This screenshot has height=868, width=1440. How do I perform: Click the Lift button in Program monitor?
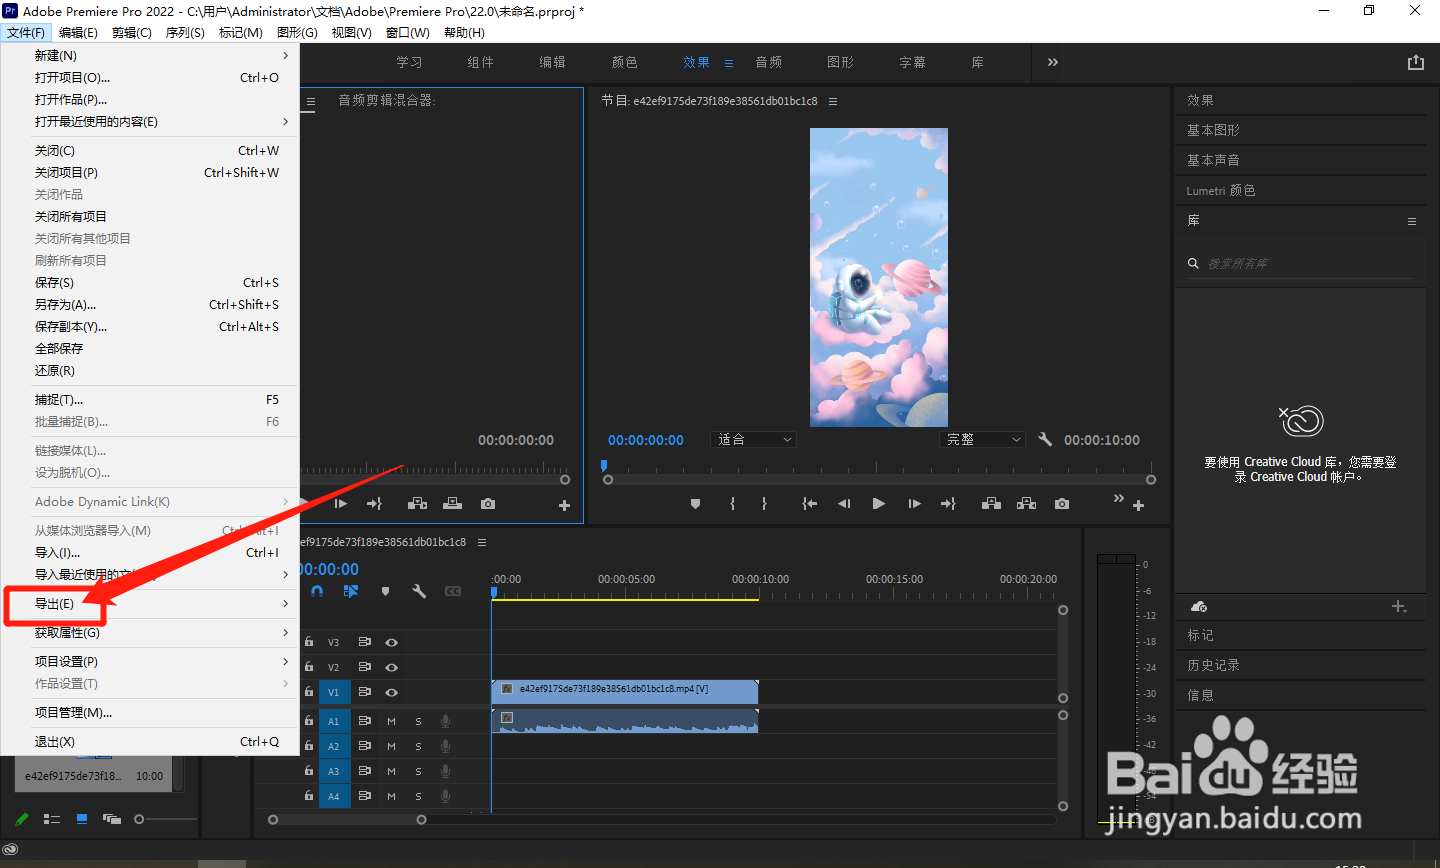click(x=991, y=504)
